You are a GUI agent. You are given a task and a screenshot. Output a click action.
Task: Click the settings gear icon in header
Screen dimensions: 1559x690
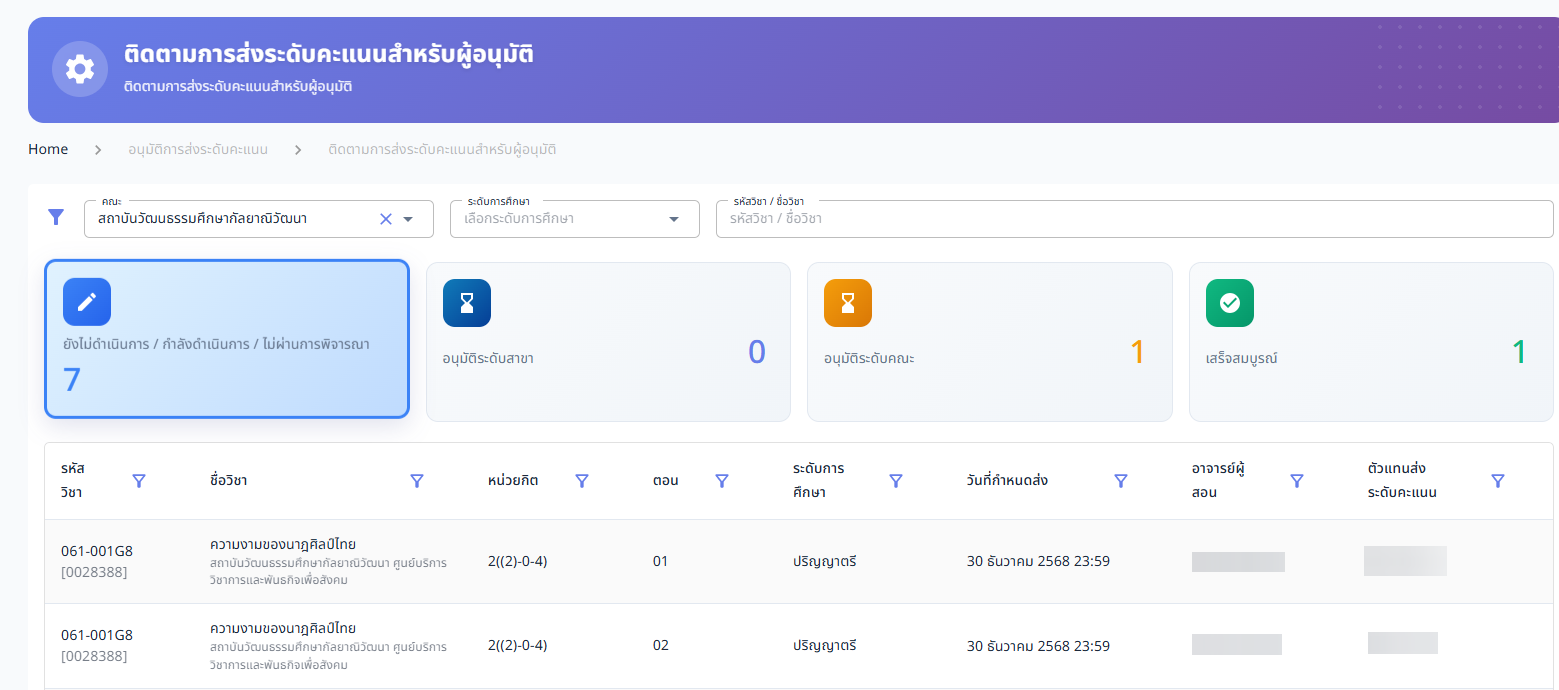[x=80, y=69]
